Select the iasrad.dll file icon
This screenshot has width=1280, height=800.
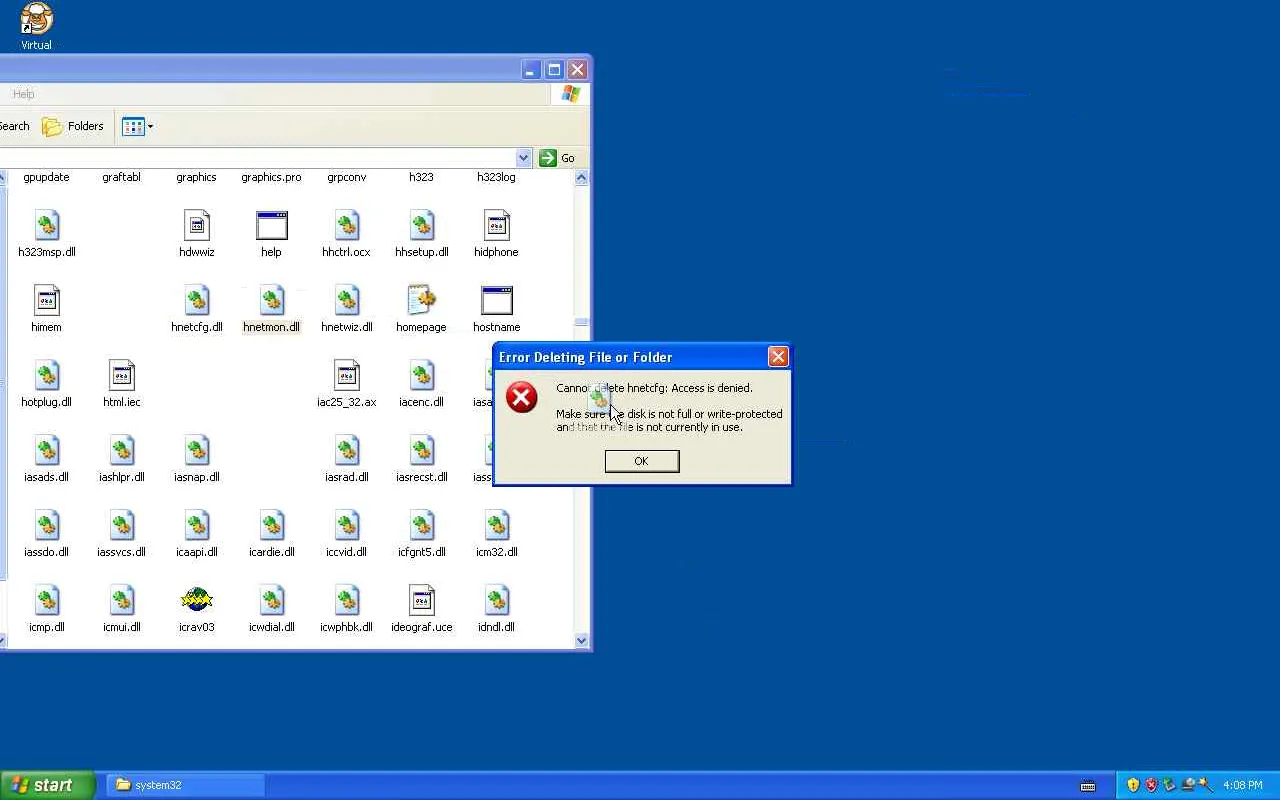(347, 450)
